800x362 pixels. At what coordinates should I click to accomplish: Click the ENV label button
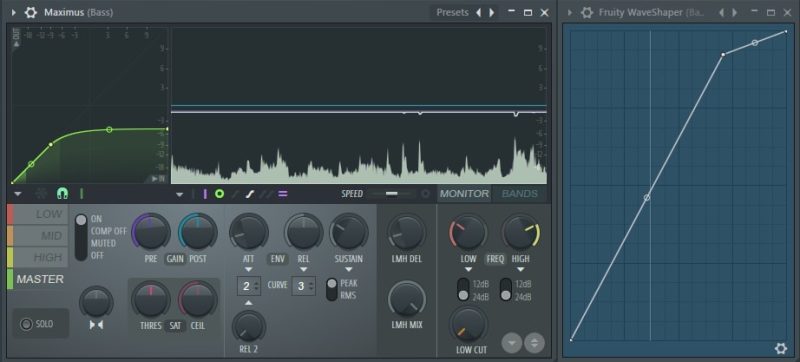click(278, 259)
